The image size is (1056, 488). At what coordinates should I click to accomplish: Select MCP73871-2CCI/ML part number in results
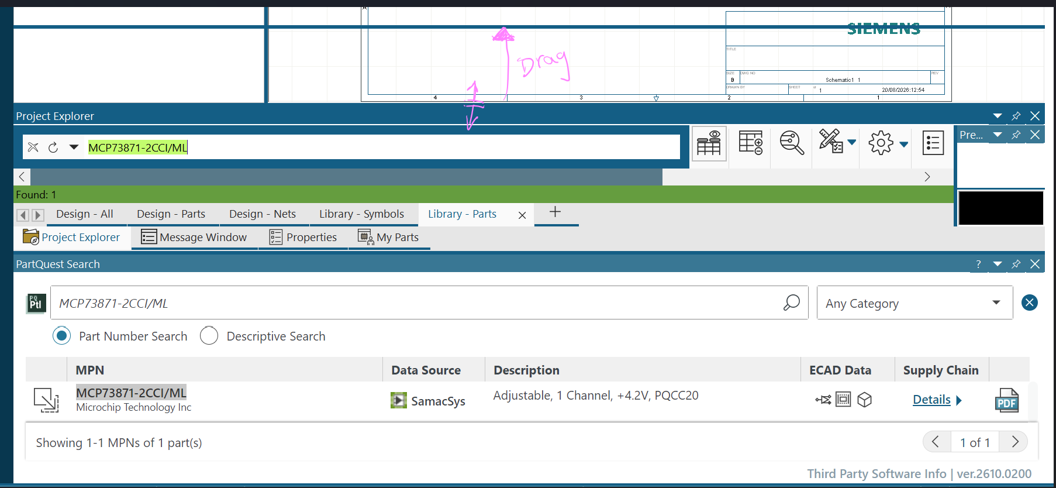[131, 392]
